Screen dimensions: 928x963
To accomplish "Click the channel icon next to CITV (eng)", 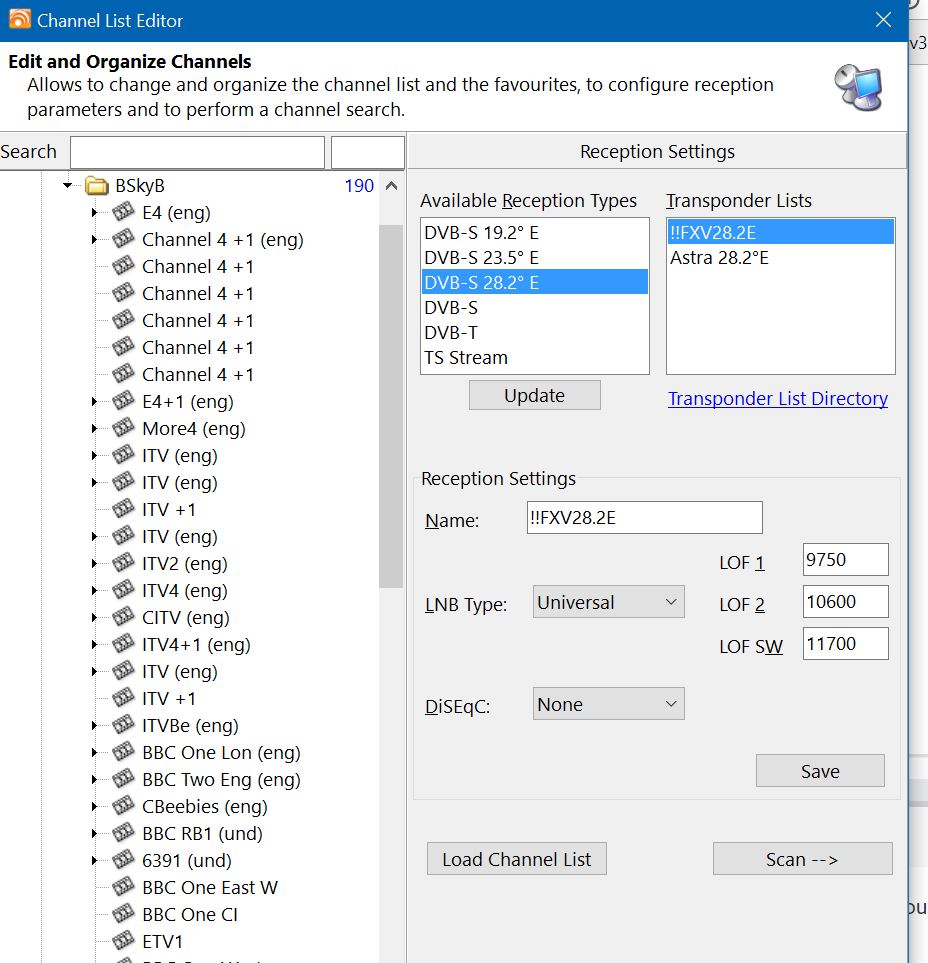I will [123, 617].
